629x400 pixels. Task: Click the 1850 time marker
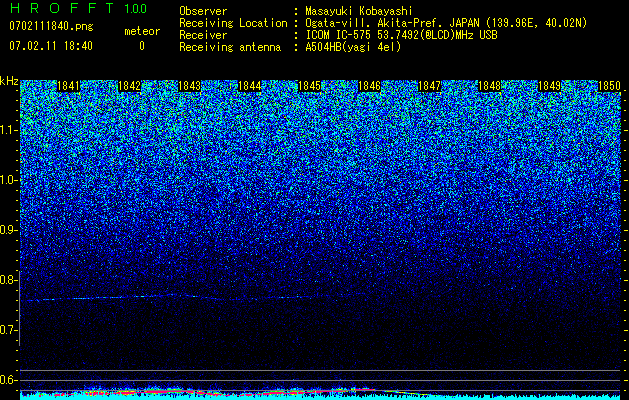pyautogui.click(x=609, y=86)
